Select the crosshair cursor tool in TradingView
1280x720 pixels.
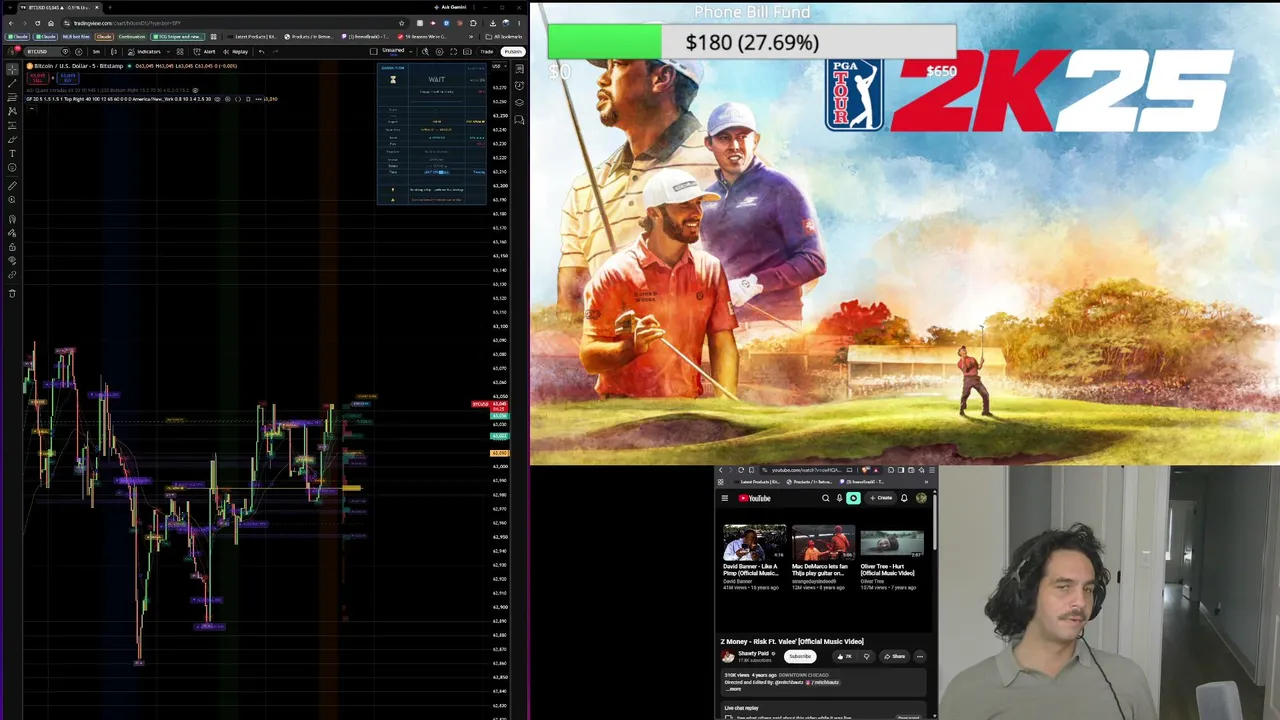(12, 68)
